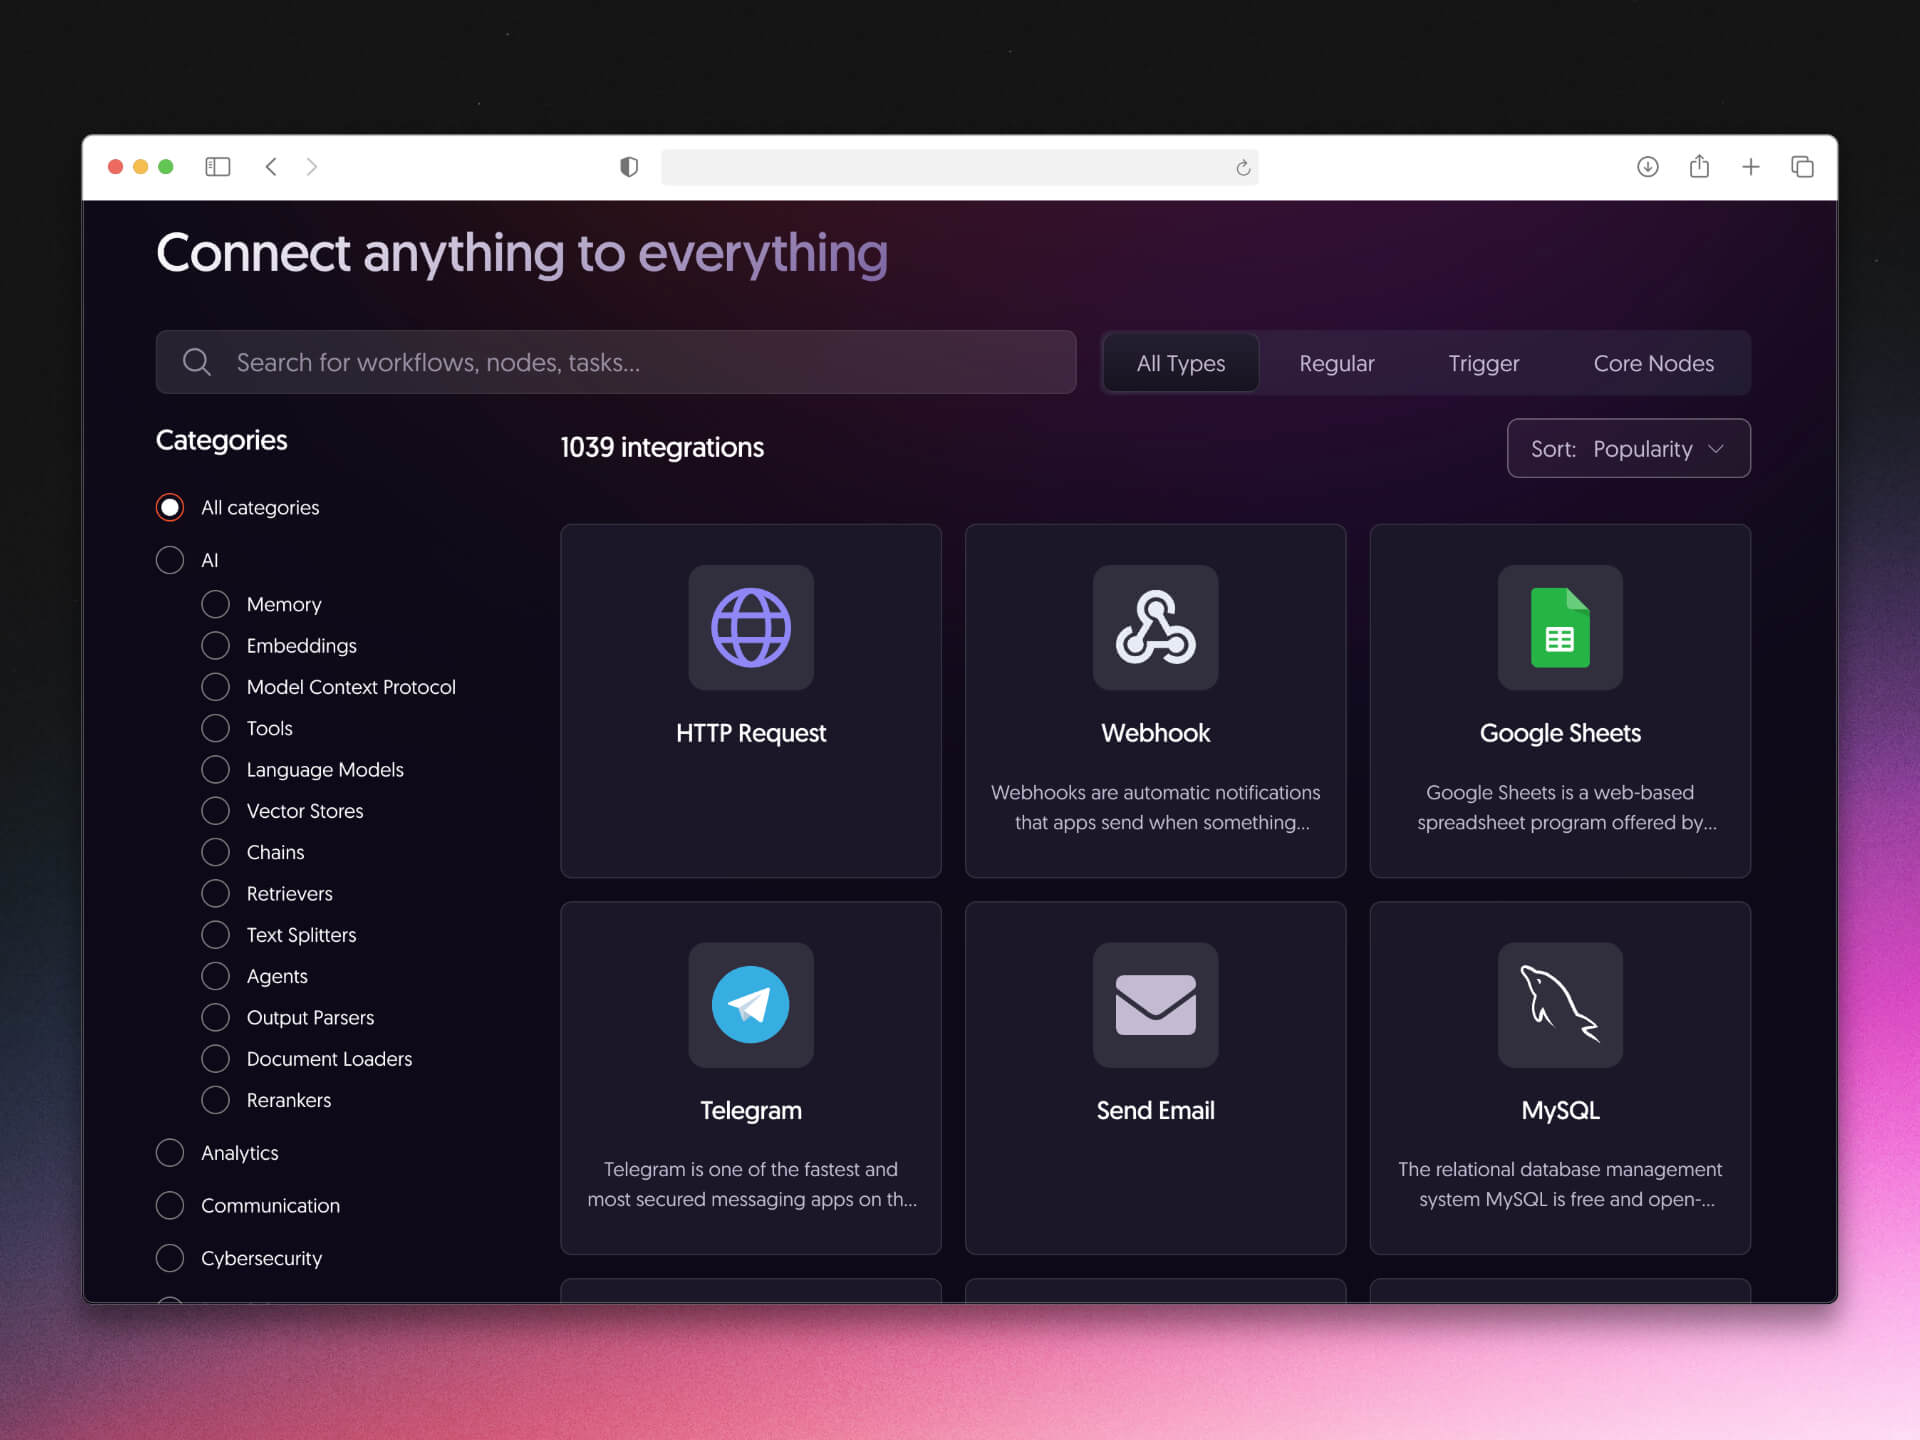Screen dimensions: 1920x1440
Task: Open the MySQL integration title
Action: click(1560, 1110)
